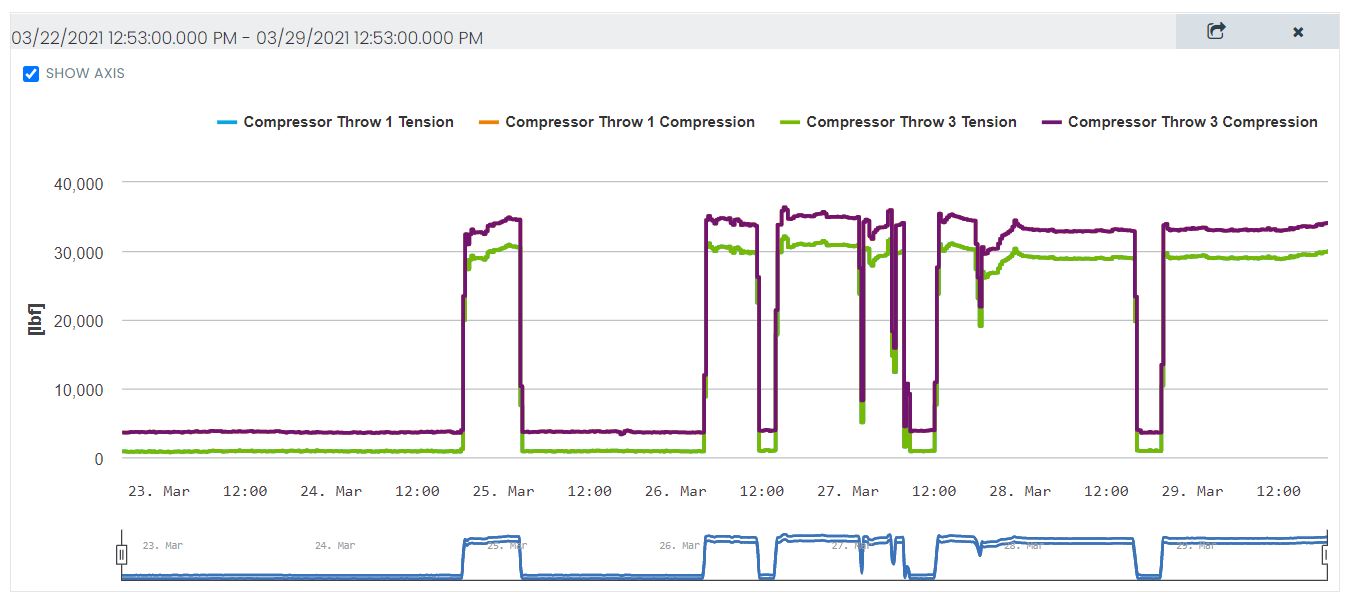This screenshot has width=1350, height=600.
Task: Click green legend marker for Throw 3 Tension
Action: pos(789,122)
